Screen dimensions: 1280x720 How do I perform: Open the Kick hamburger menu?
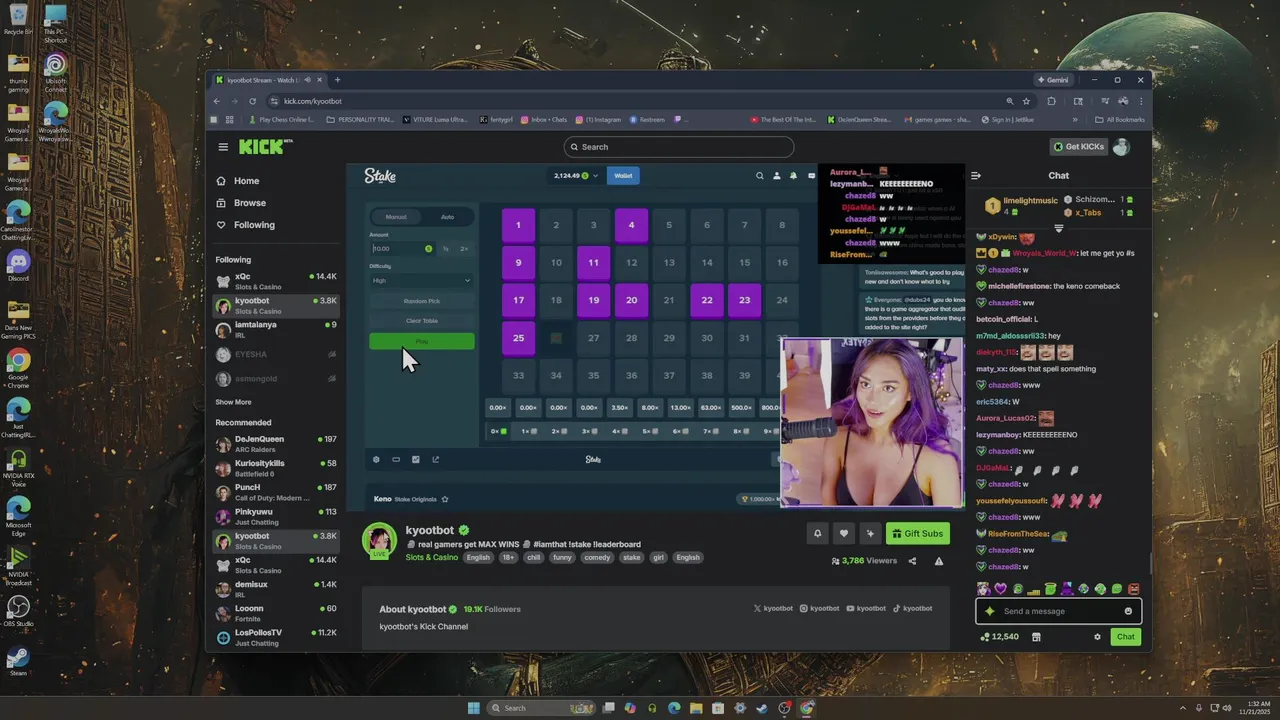(x=223, y=147)
